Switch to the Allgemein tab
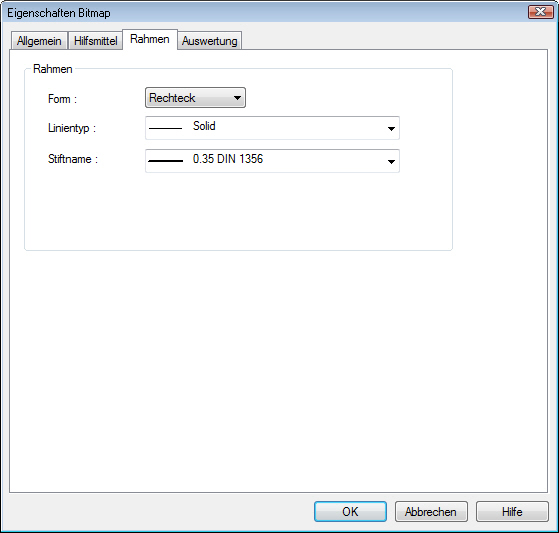 click(39, 41)
